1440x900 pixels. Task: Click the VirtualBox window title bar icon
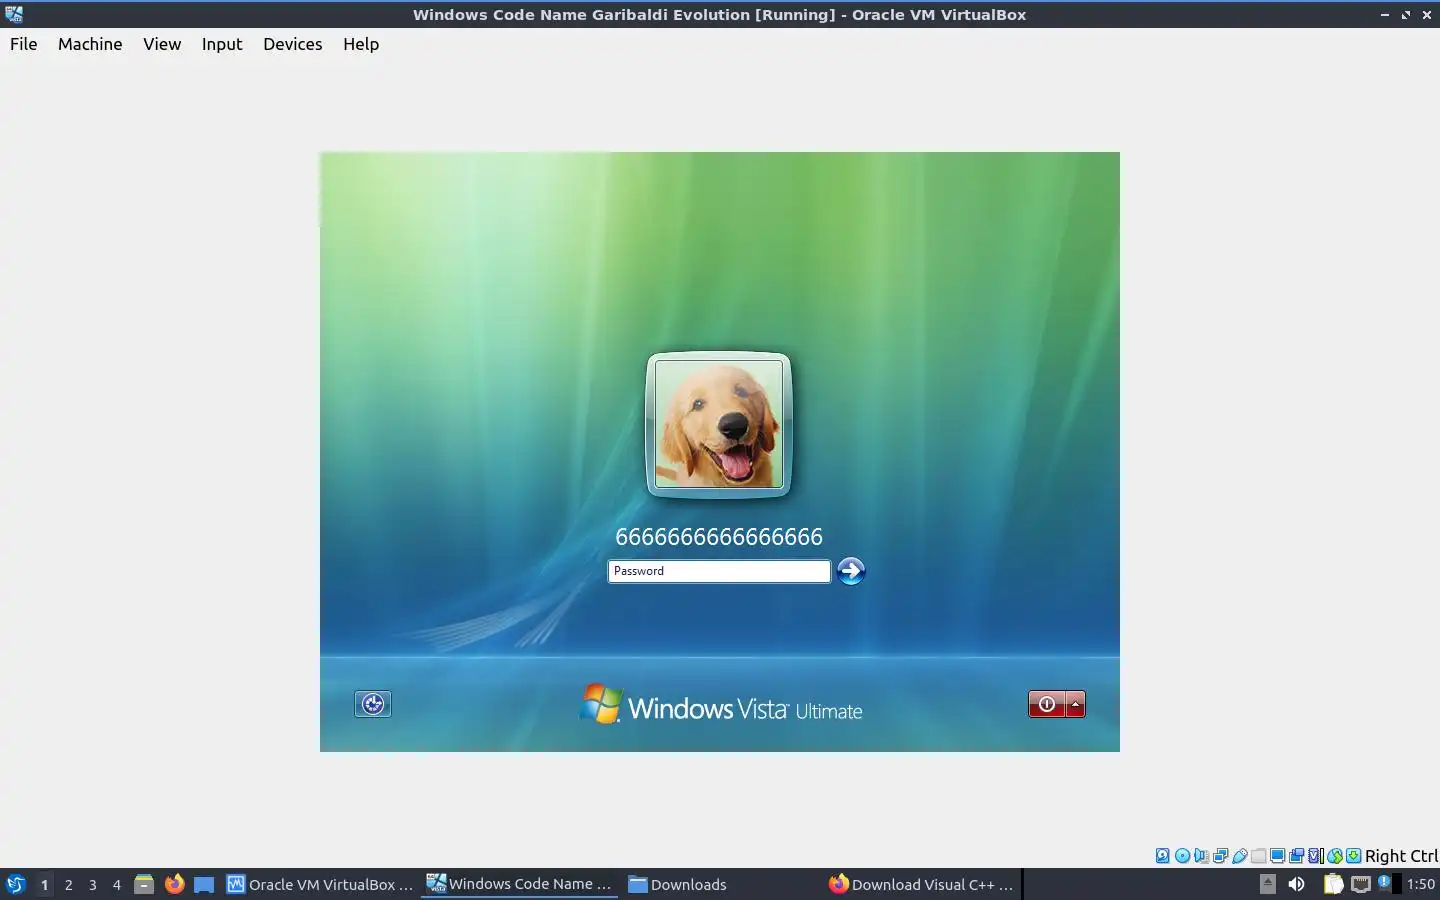14,14
